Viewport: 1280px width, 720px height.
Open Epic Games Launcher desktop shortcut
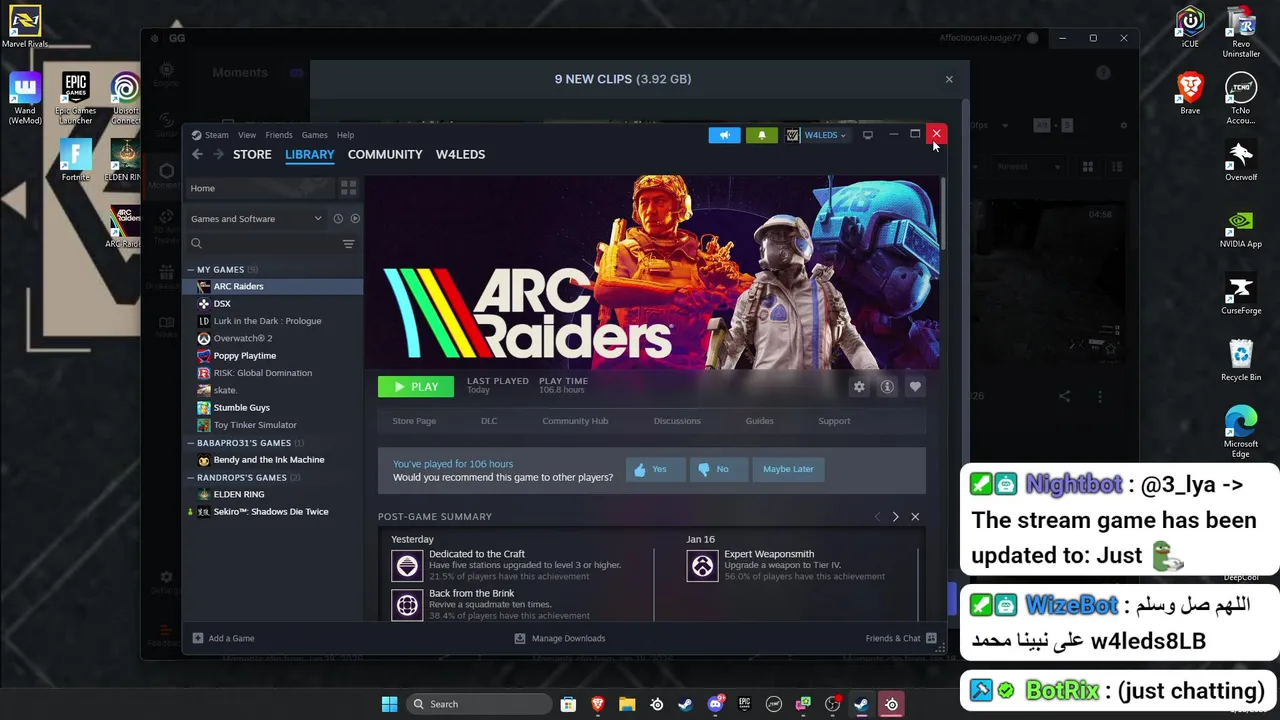tap(75, 98)
